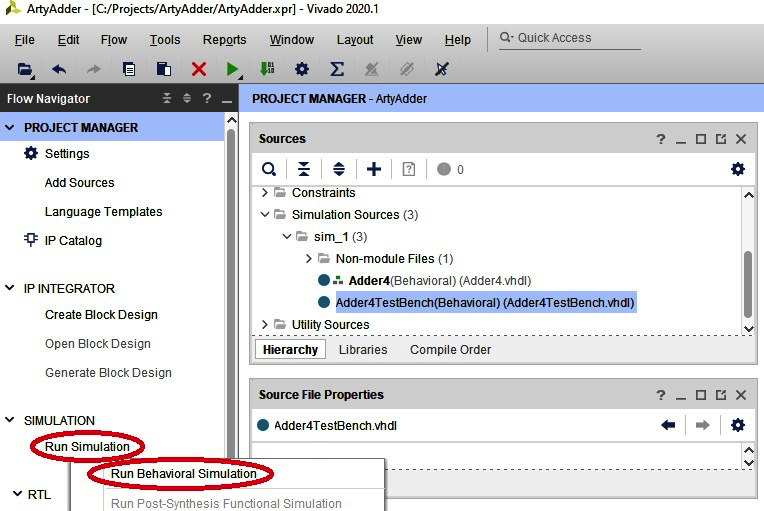Click the red X delete toolbar icon

(x=198, y=69)
